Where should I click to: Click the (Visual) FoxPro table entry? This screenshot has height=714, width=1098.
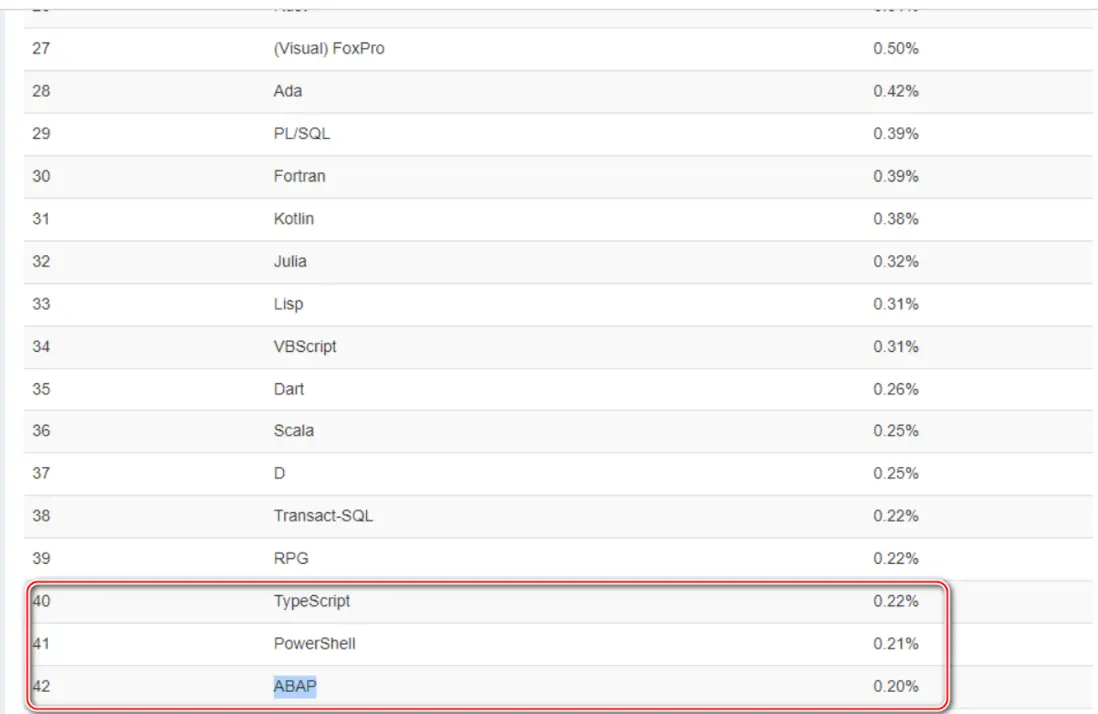coord(328,49)
